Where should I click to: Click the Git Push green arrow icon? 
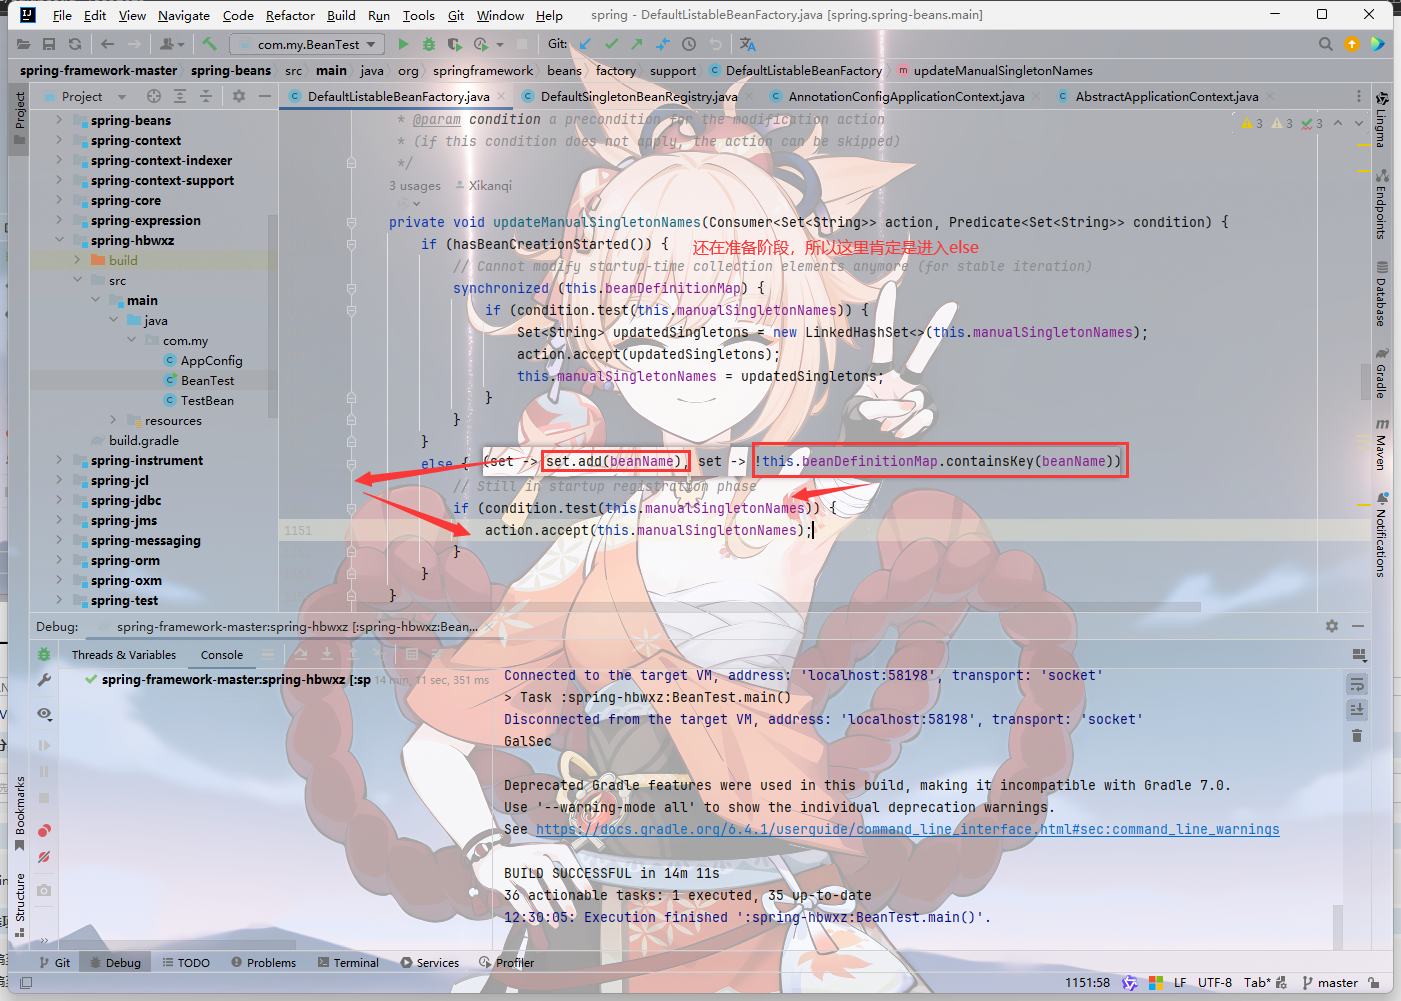[637, 44]
